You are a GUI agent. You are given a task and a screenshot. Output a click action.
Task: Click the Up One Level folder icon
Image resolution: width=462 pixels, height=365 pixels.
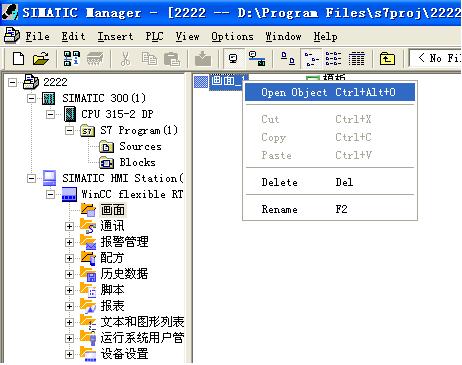[x=387, y=59]
